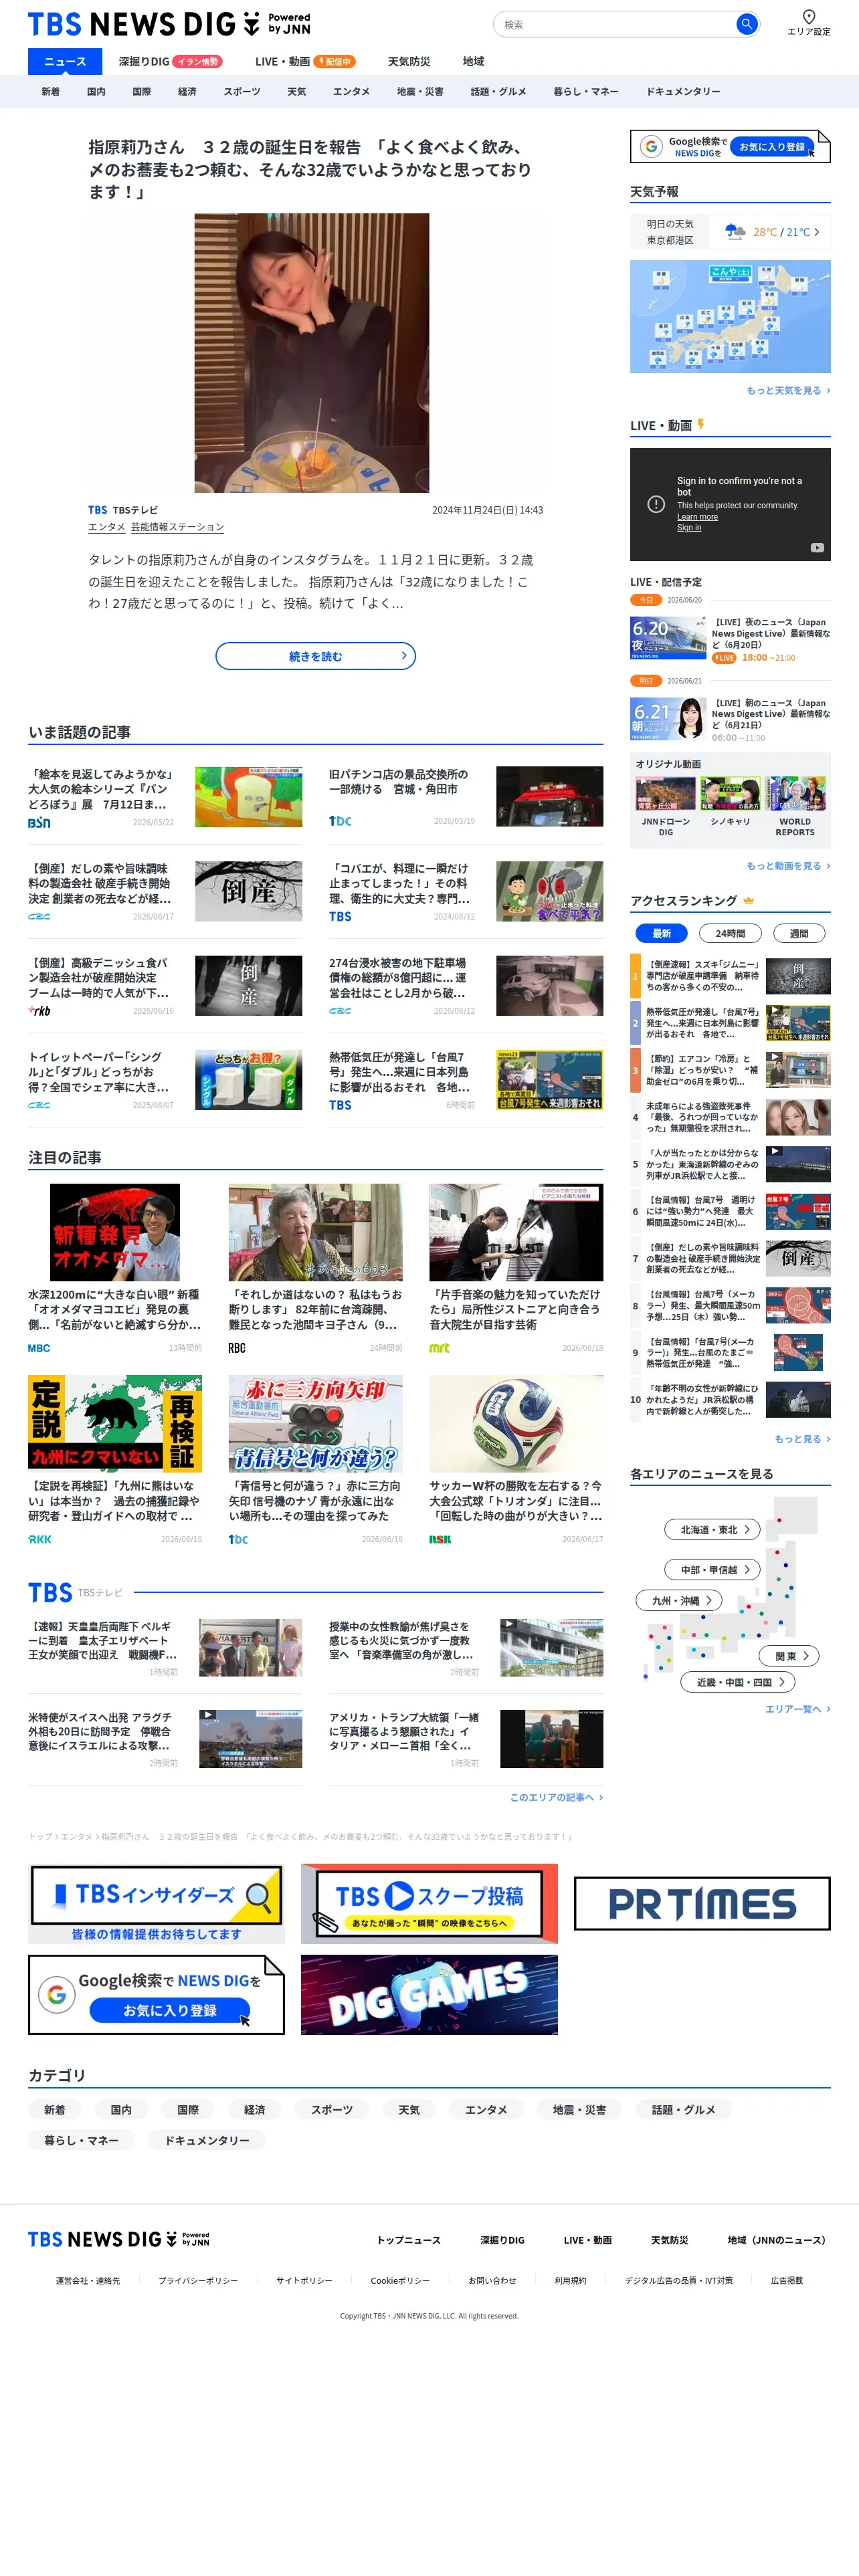Select the LIVE・動画 tab in the top navigation
The width and height of the screenshot is (859, 2576).
tap(305, 62)
